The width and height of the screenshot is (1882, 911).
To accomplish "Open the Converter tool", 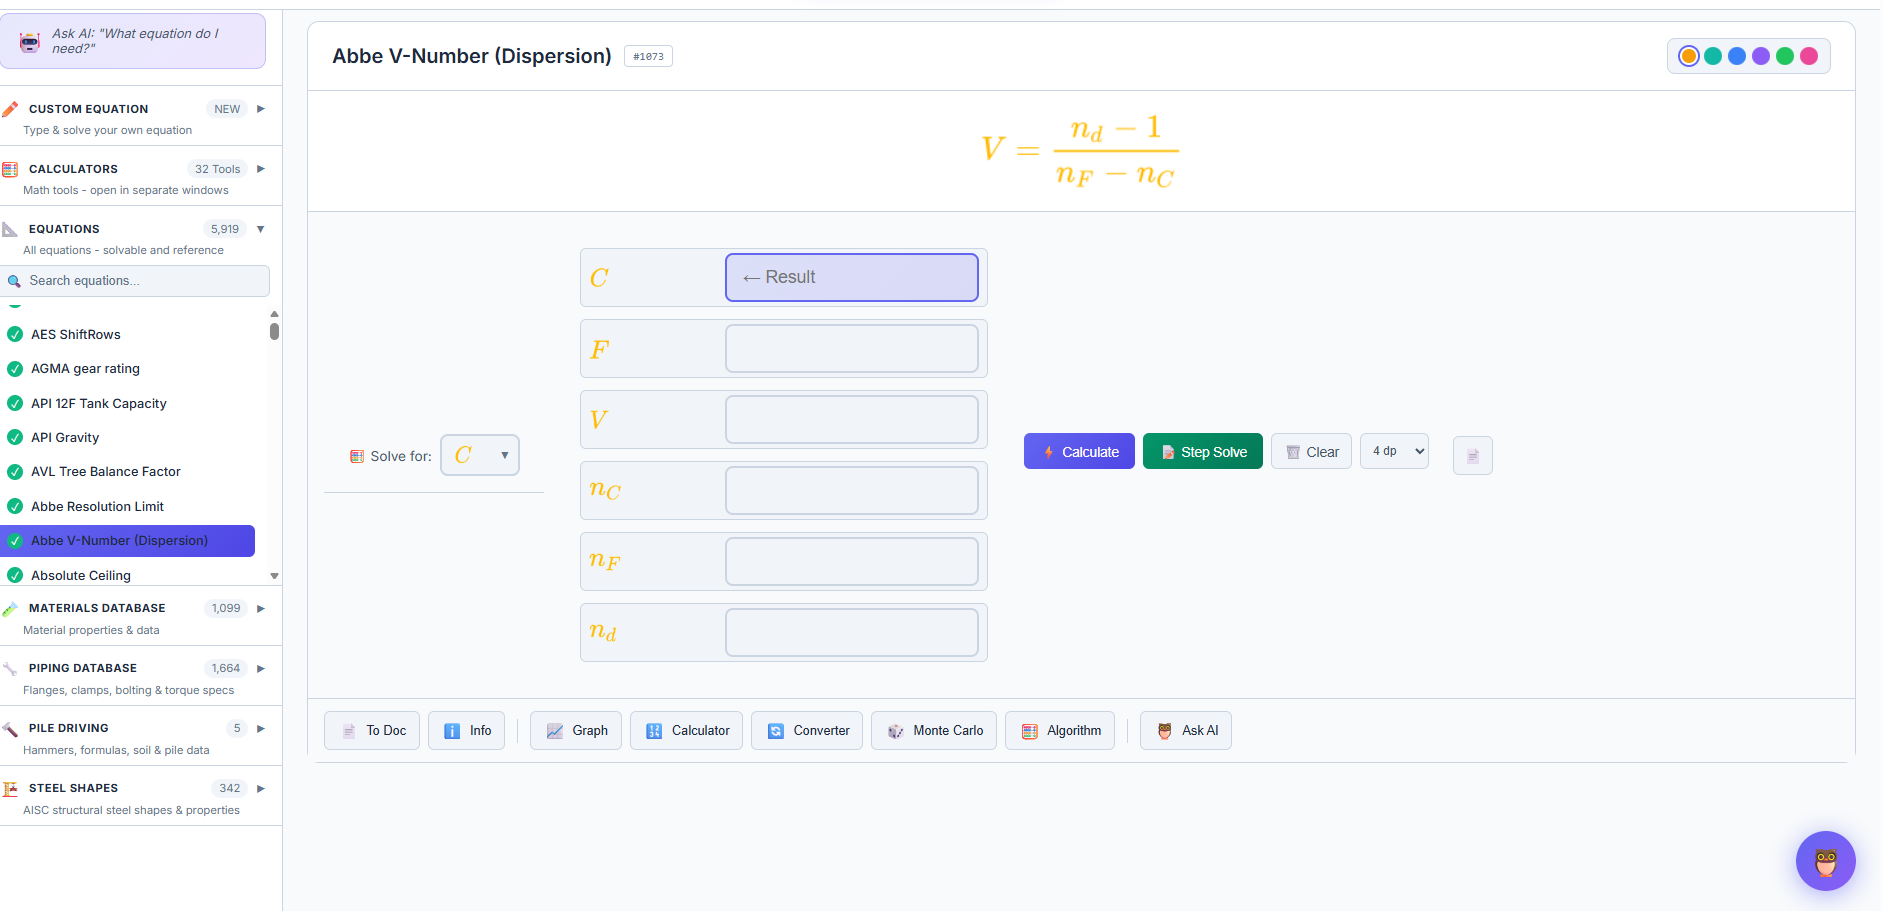I will (807, 730).
